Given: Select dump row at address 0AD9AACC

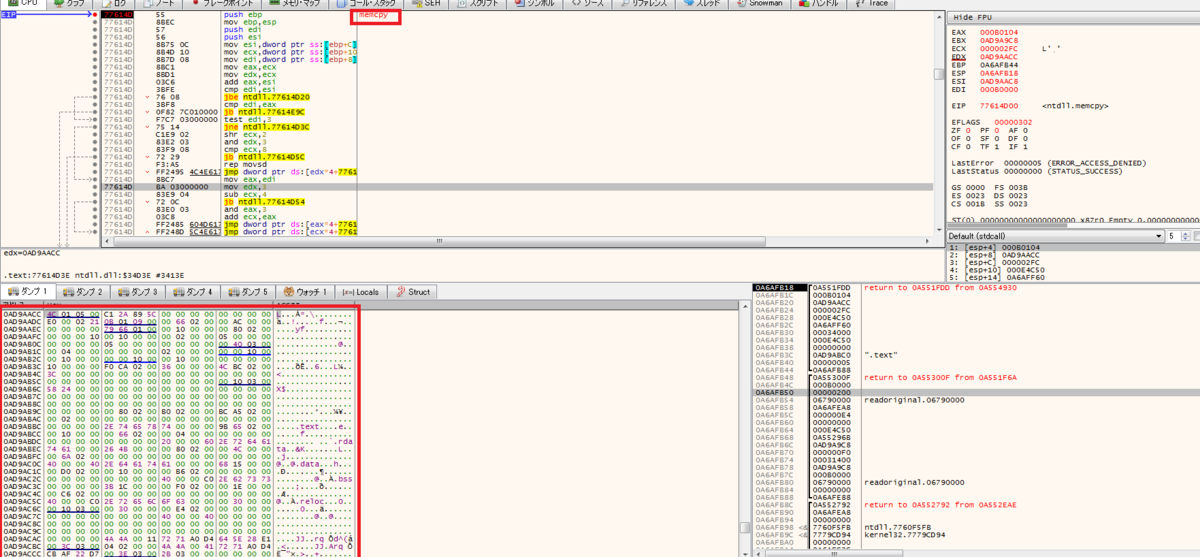Looking at the screenshot, I should pyautogui.click(x=180, y=314).
